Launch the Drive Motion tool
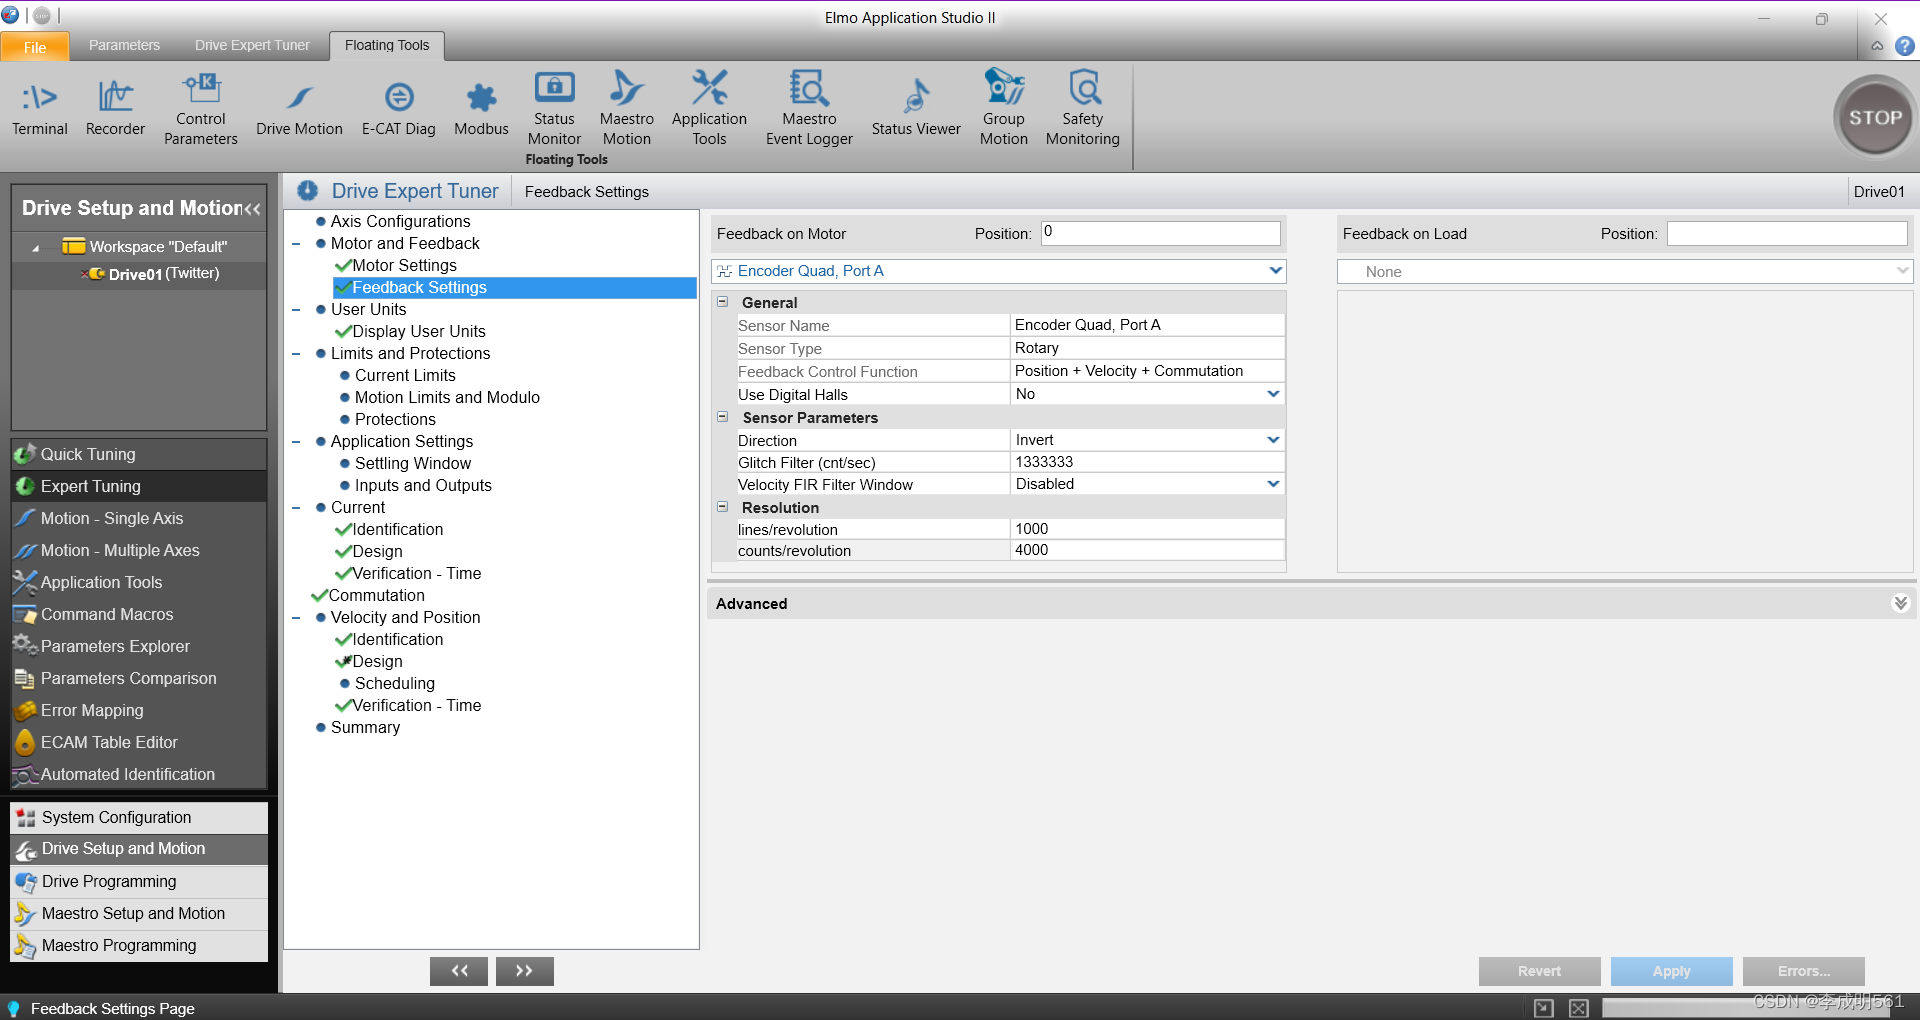Viewport: 1920px width, 1020px height. tap(299, 108)
